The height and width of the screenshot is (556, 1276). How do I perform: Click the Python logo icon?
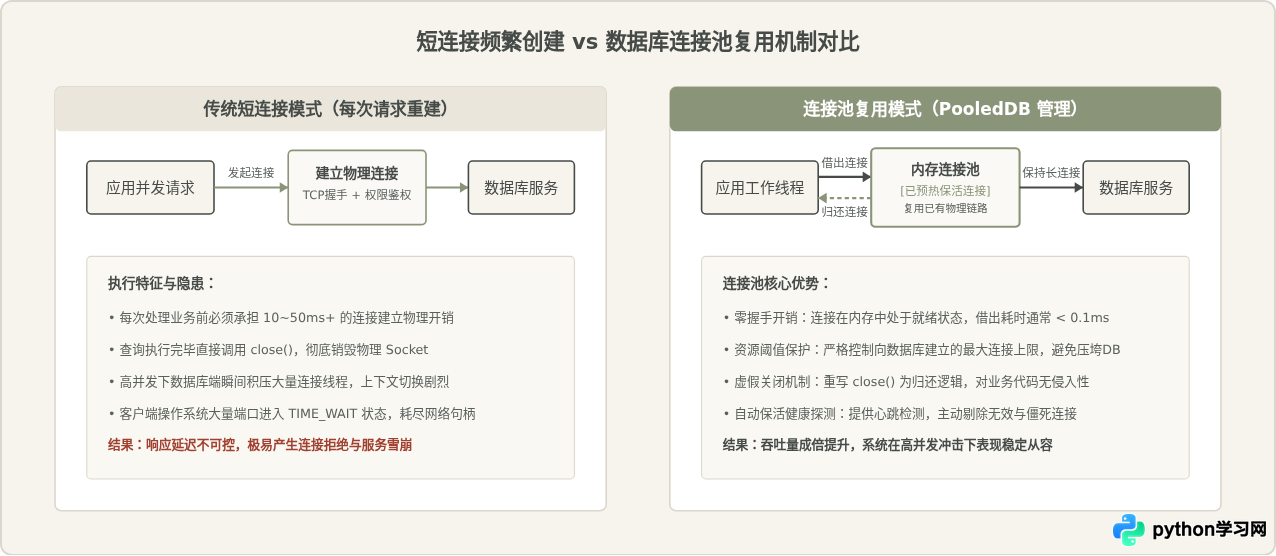(1129, 530)
